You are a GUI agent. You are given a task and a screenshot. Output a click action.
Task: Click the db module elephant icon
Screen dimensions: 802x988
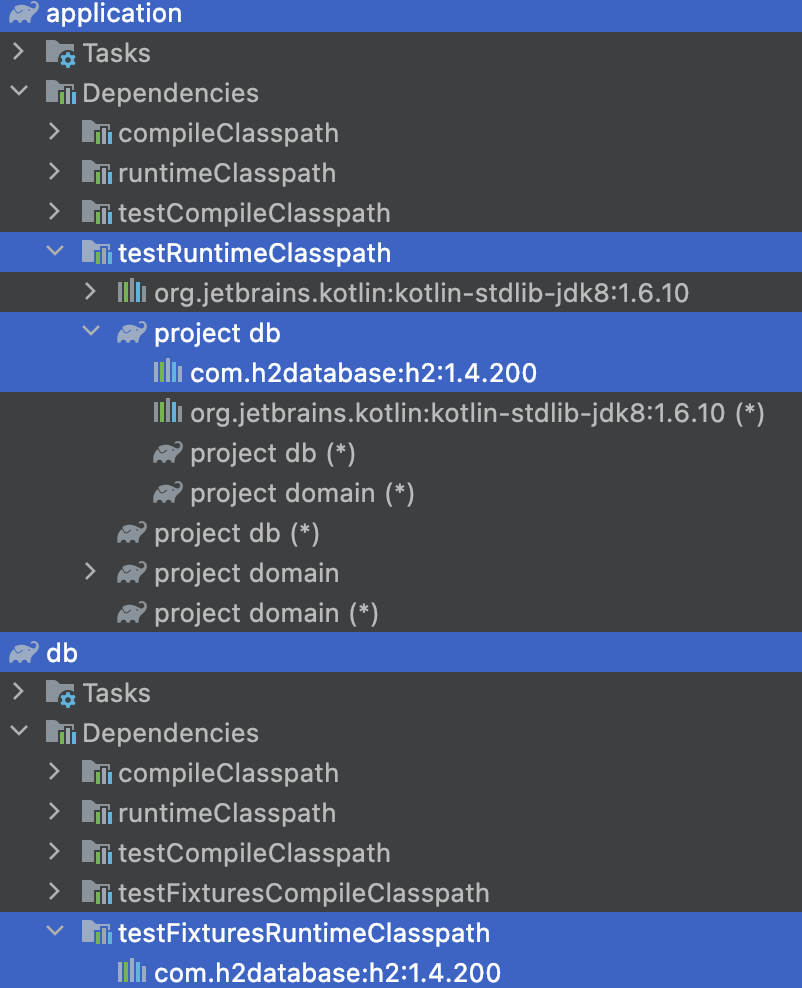click(x=24, y=653)
